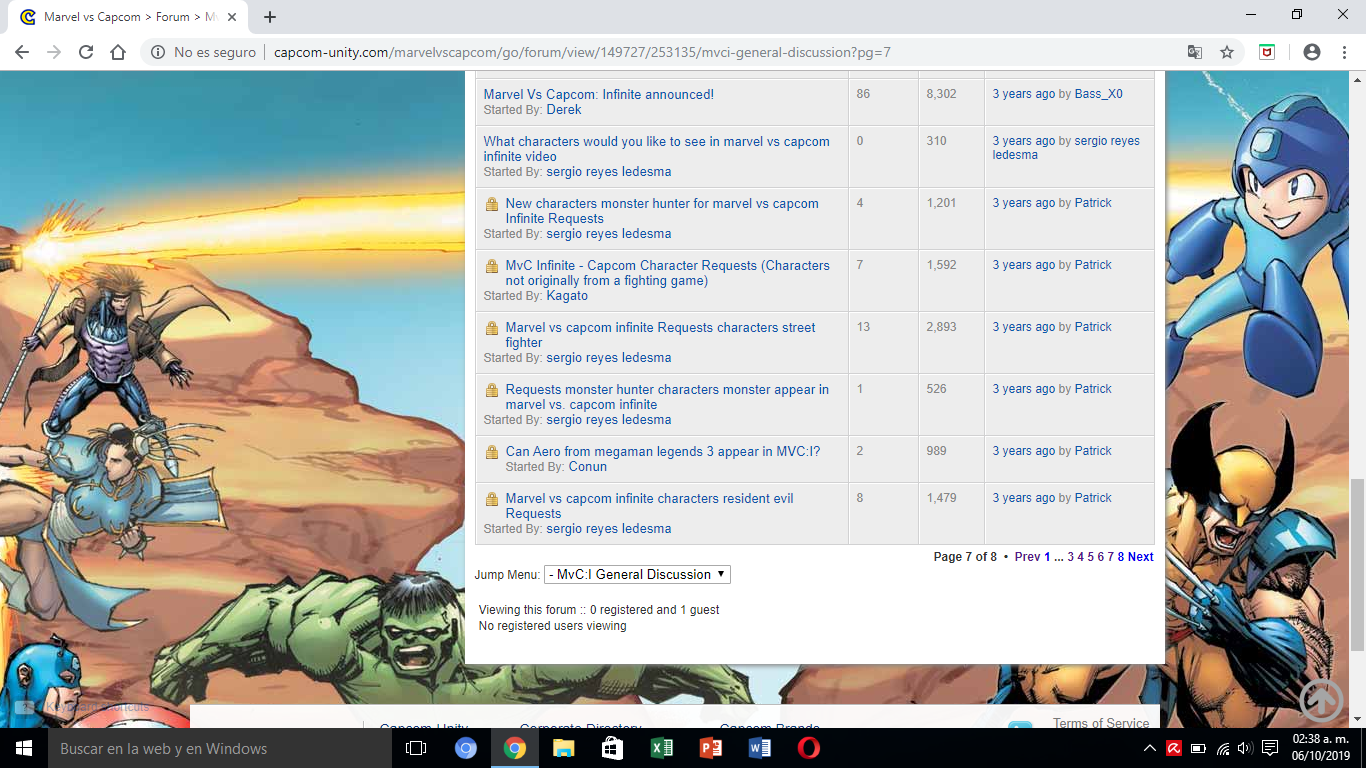Select the Marvel vs Capcom browser tab

[x=130, y=17]
